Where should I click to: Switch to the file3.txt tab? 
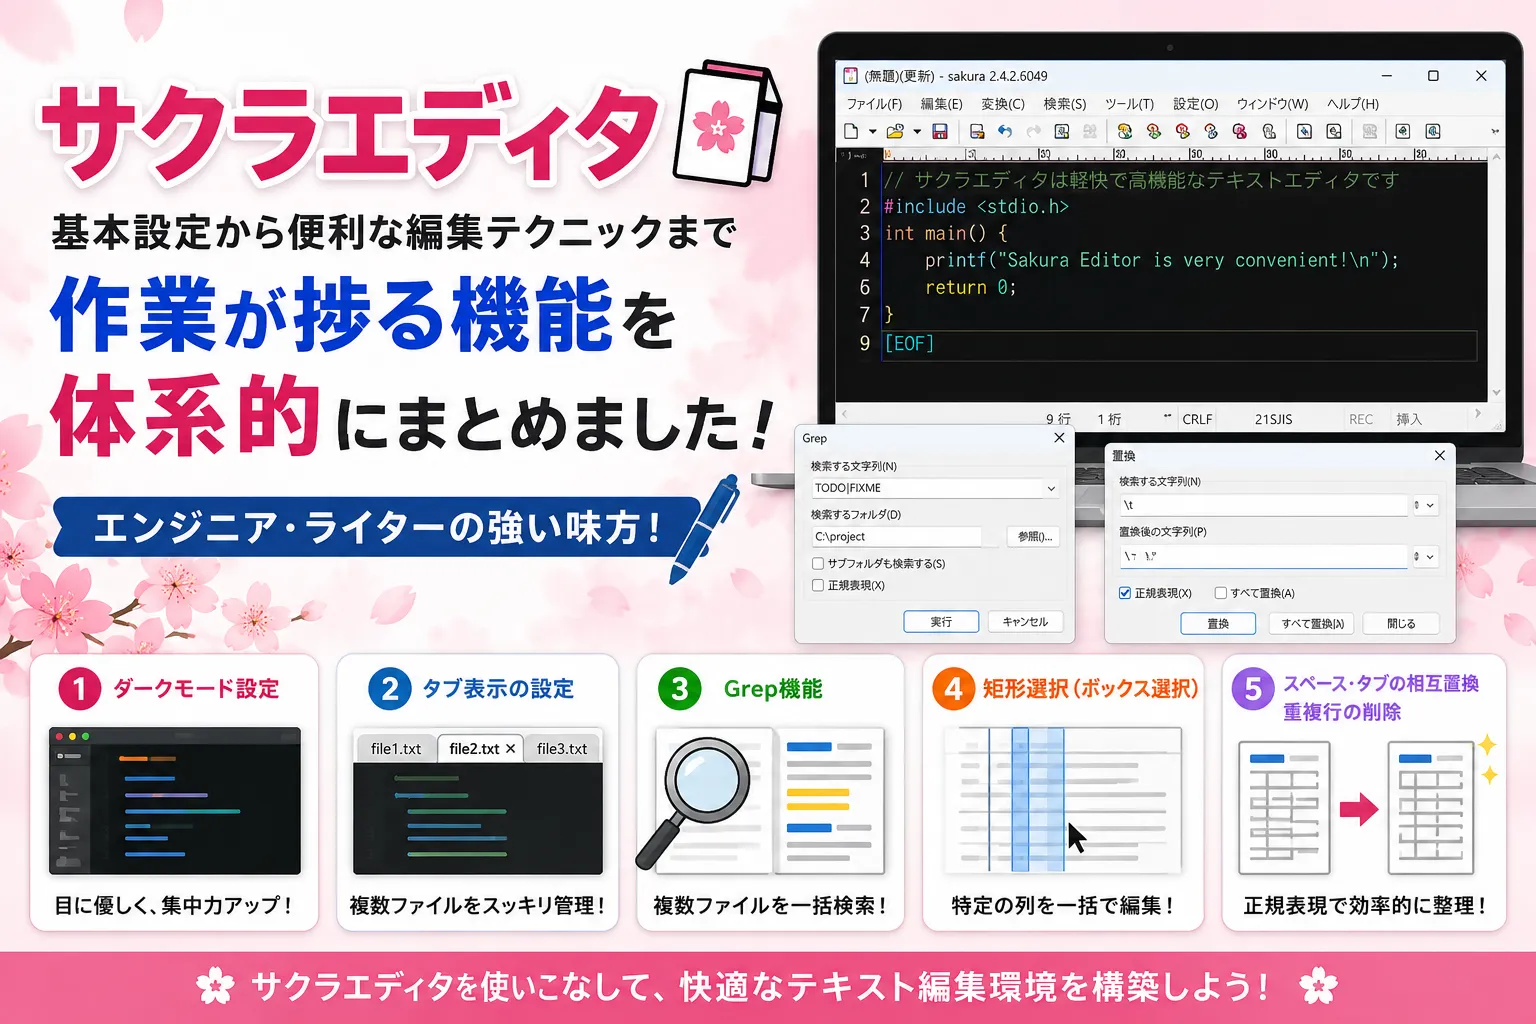[562, 749]
